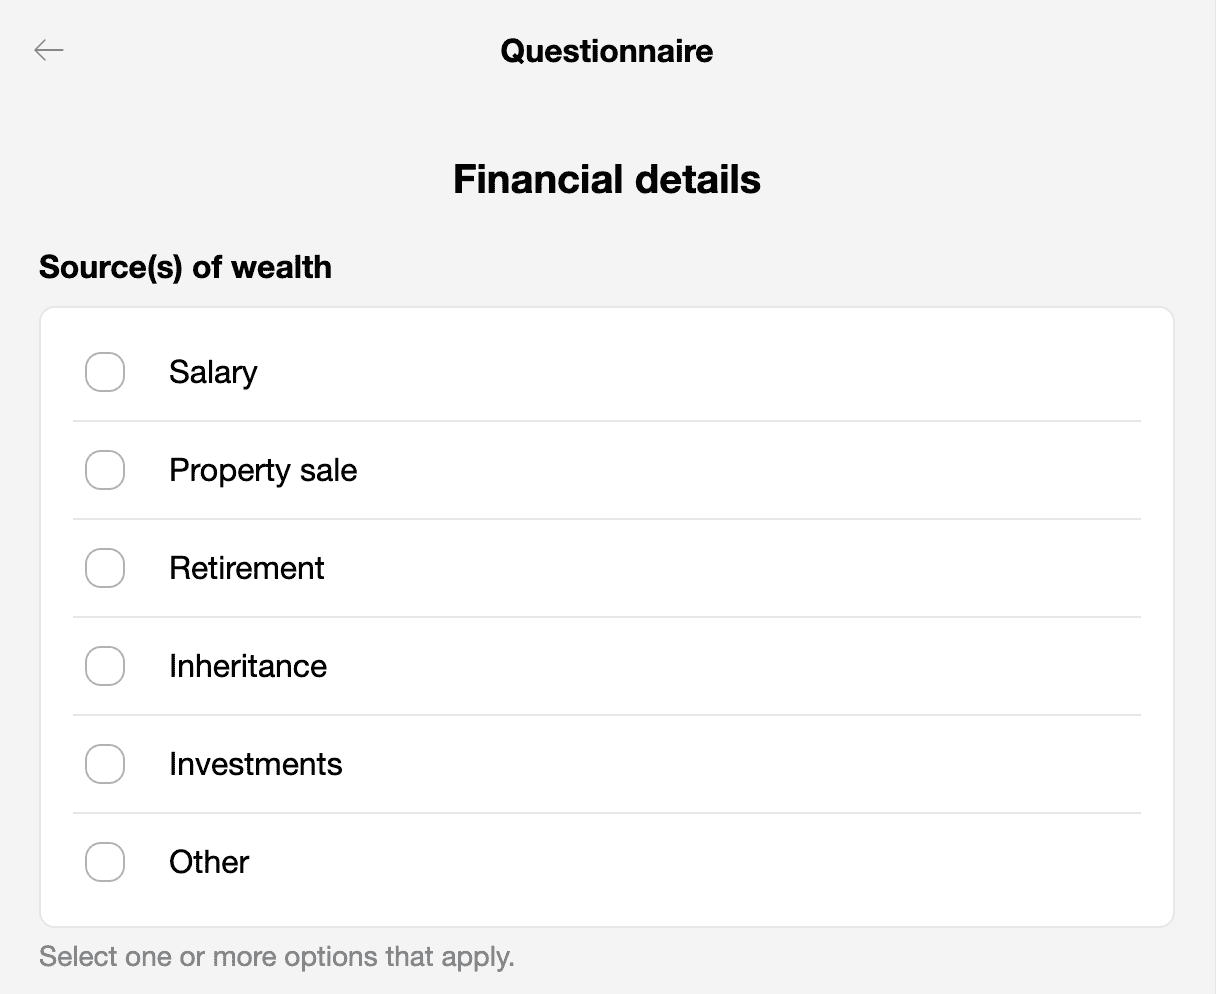Select the Inheritance checkbox
The width and height of the screenshot is (1216, 994).
point(105,666)
